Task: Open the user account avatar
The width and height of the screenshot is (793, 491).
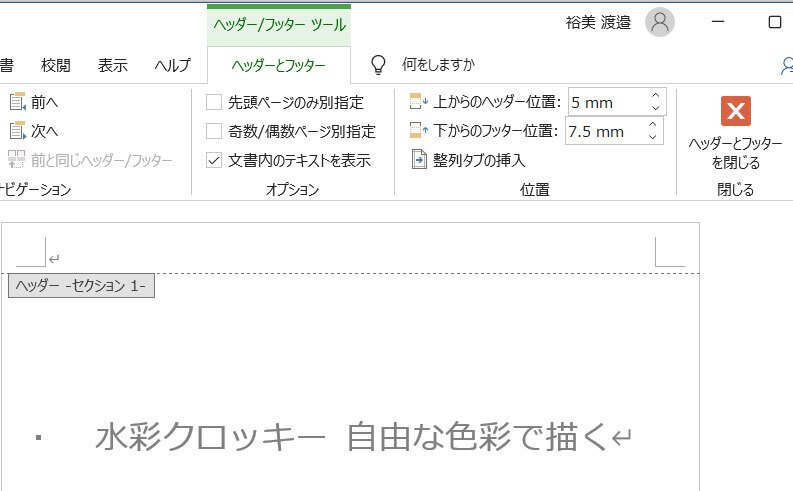Action: [659, 22]
